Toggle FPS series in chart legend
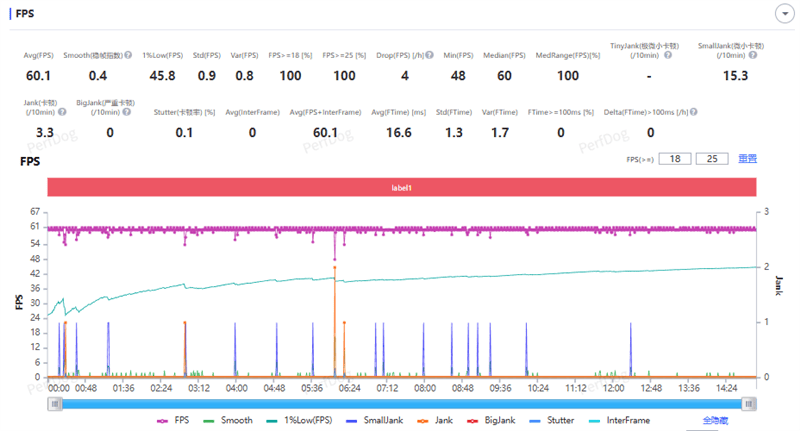Viewport: 800px width, 431px height. click(x=174, y=421)
